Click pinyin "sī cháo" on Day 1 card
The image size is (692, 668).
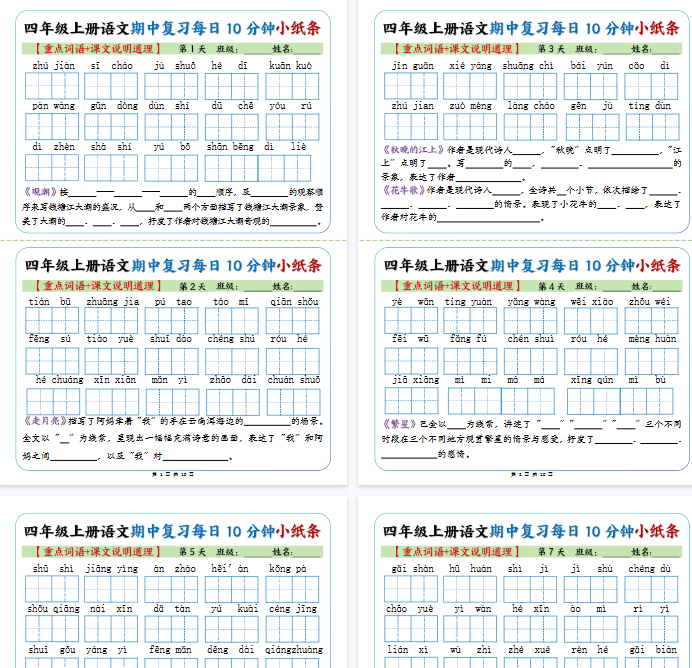tap(112, 66)
